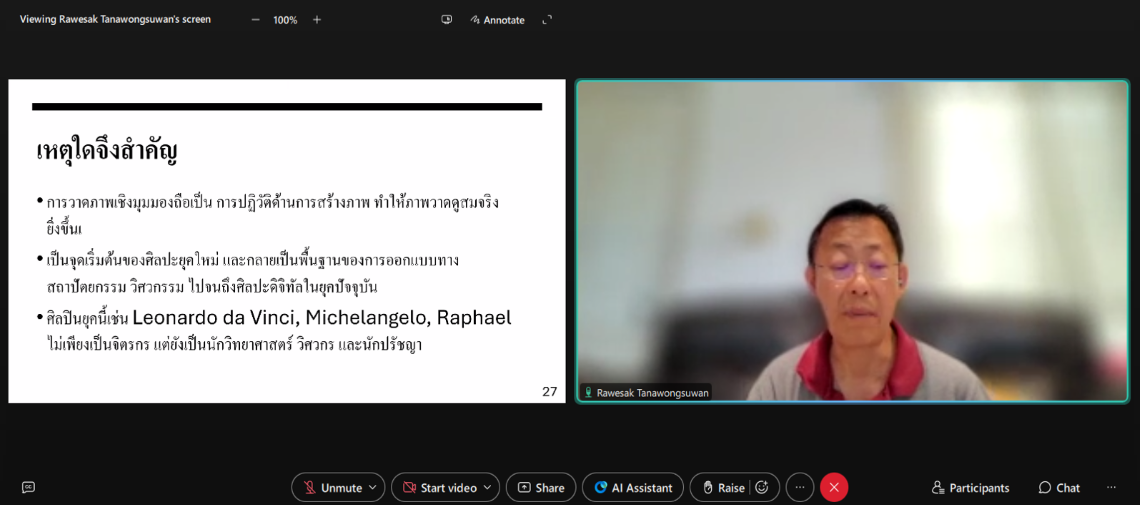1140x505 pixels.
Task: Enter full screen view of shared content
Action: coord(547,19)
